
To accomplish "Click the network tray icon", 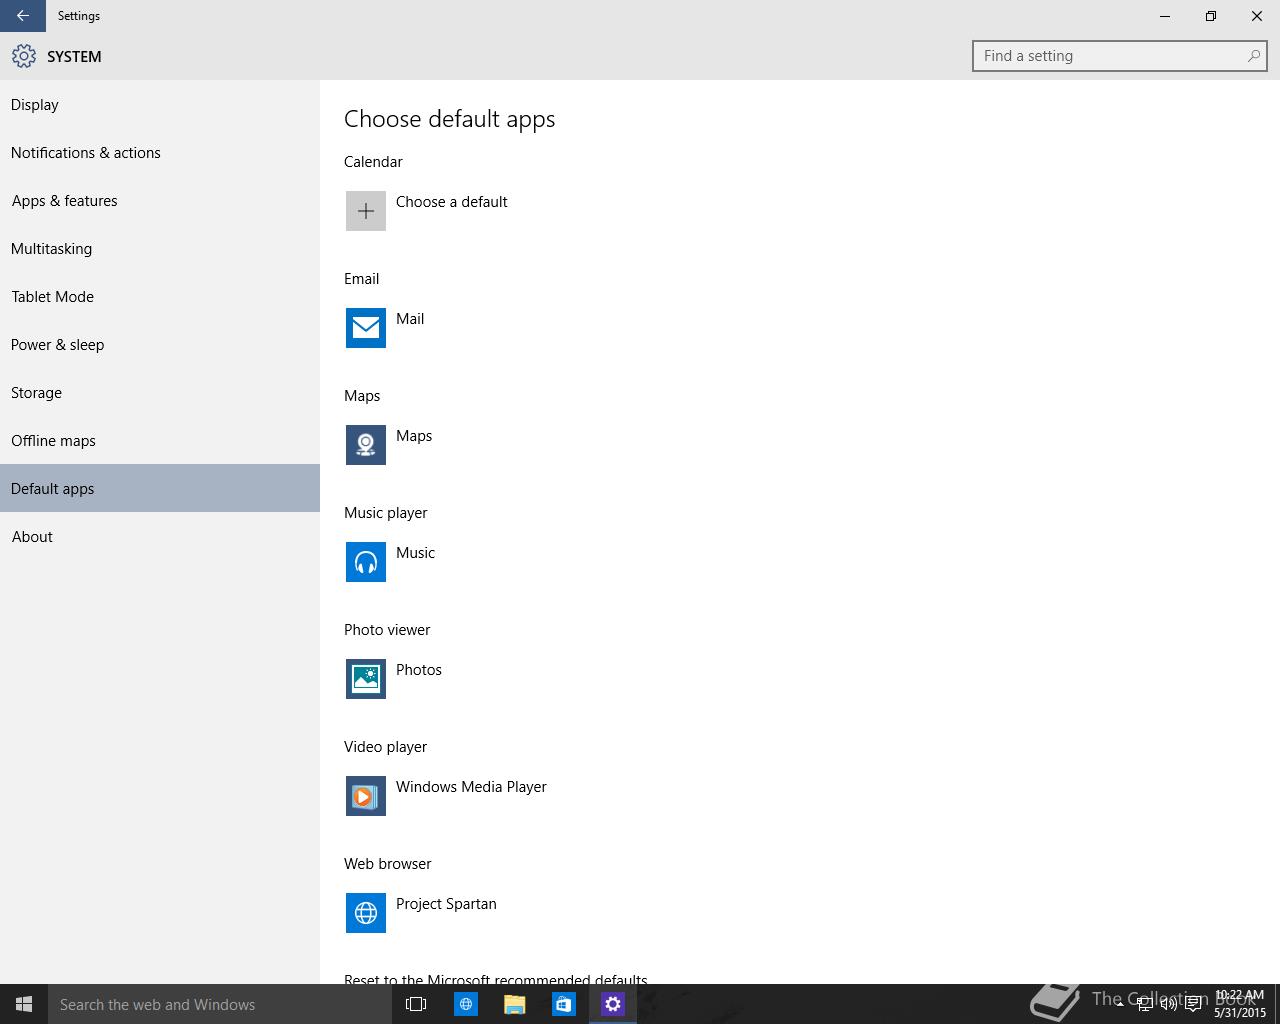I will point(1144,1004).
